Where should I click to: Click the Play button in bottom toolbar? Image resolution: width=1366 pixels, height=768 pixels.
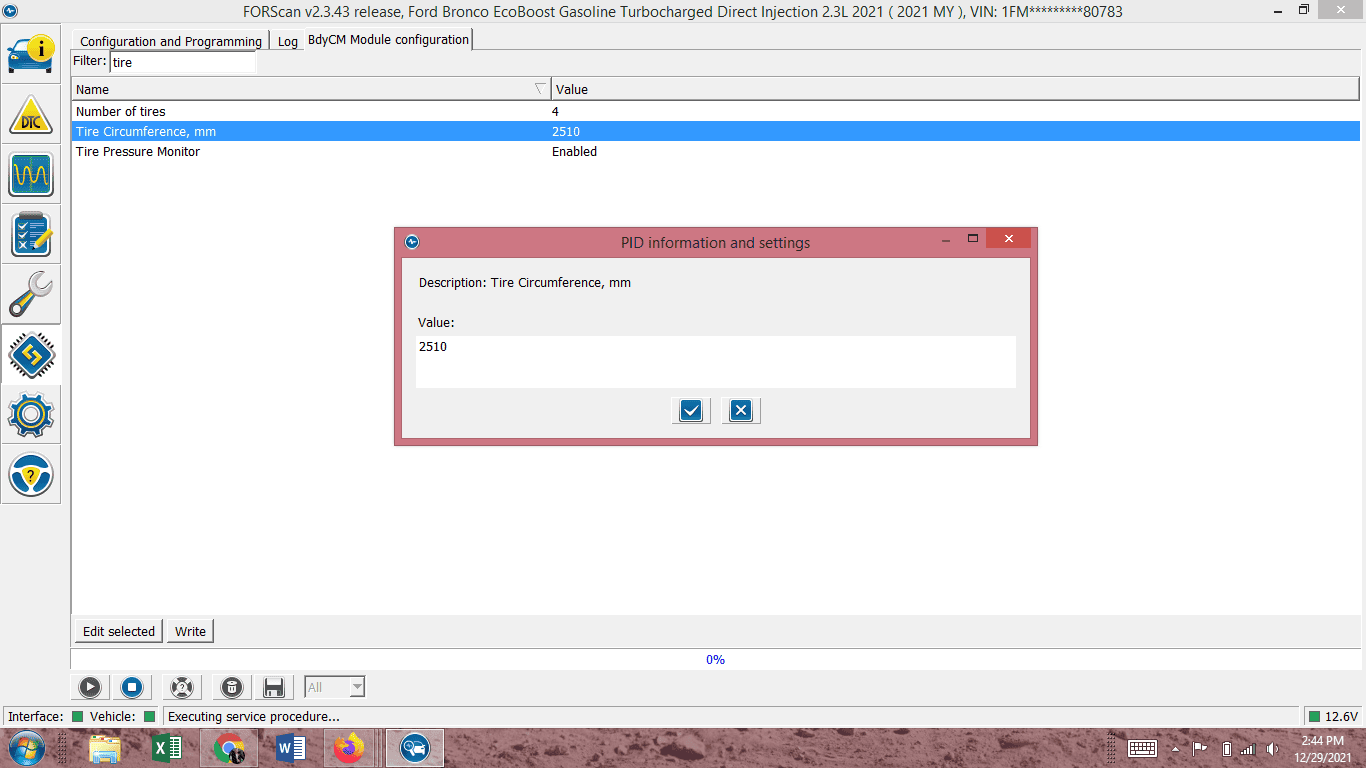point(90,687)
